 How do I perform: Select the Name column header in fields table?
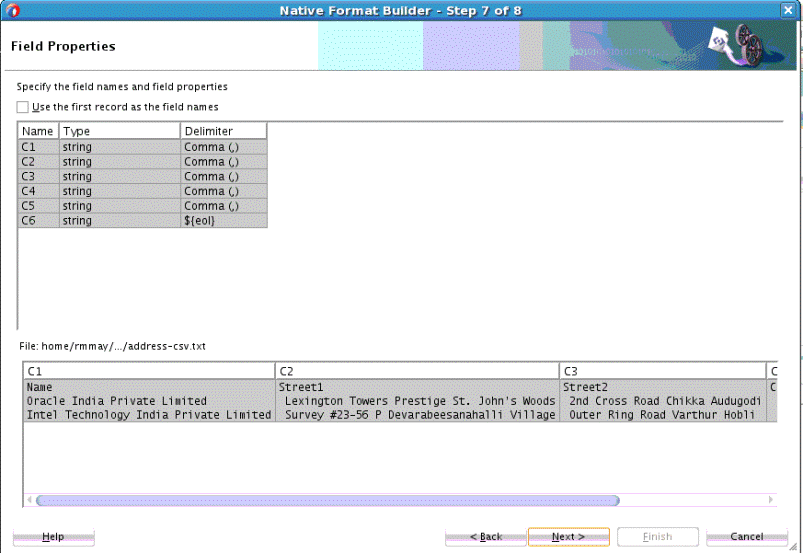(38, 131)
